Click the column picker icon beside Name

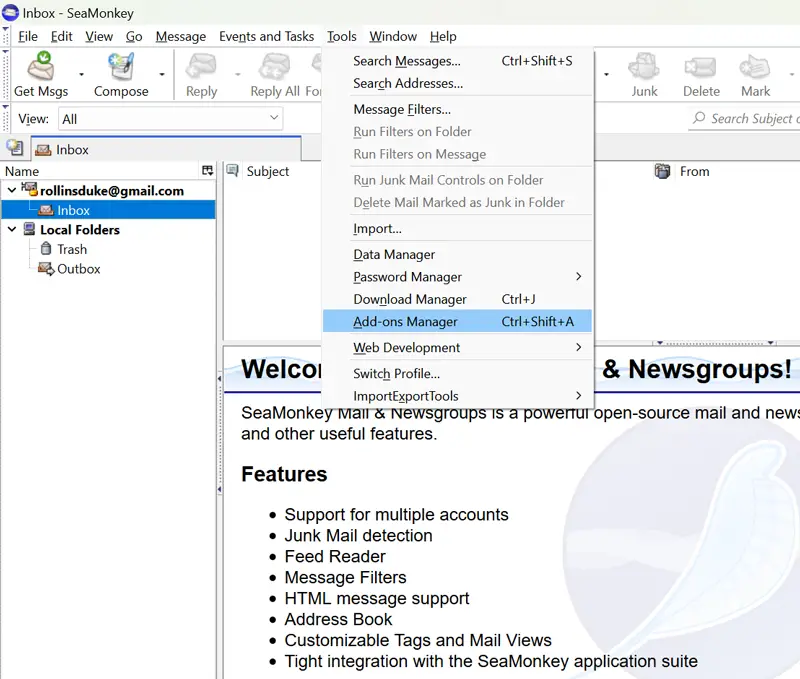click(207, 171)
